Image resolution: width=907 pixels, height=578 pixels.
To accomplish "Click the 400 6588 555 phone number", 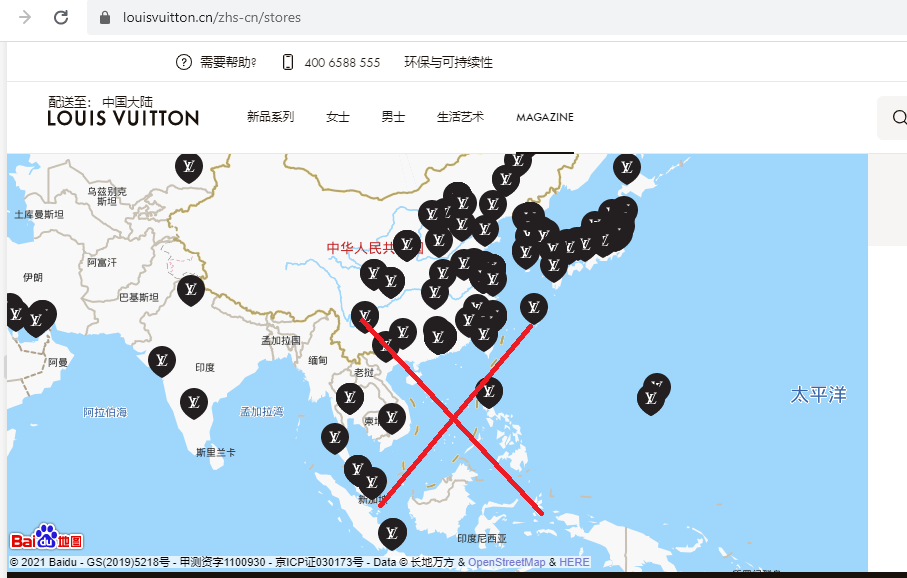I will click(342, 62).
